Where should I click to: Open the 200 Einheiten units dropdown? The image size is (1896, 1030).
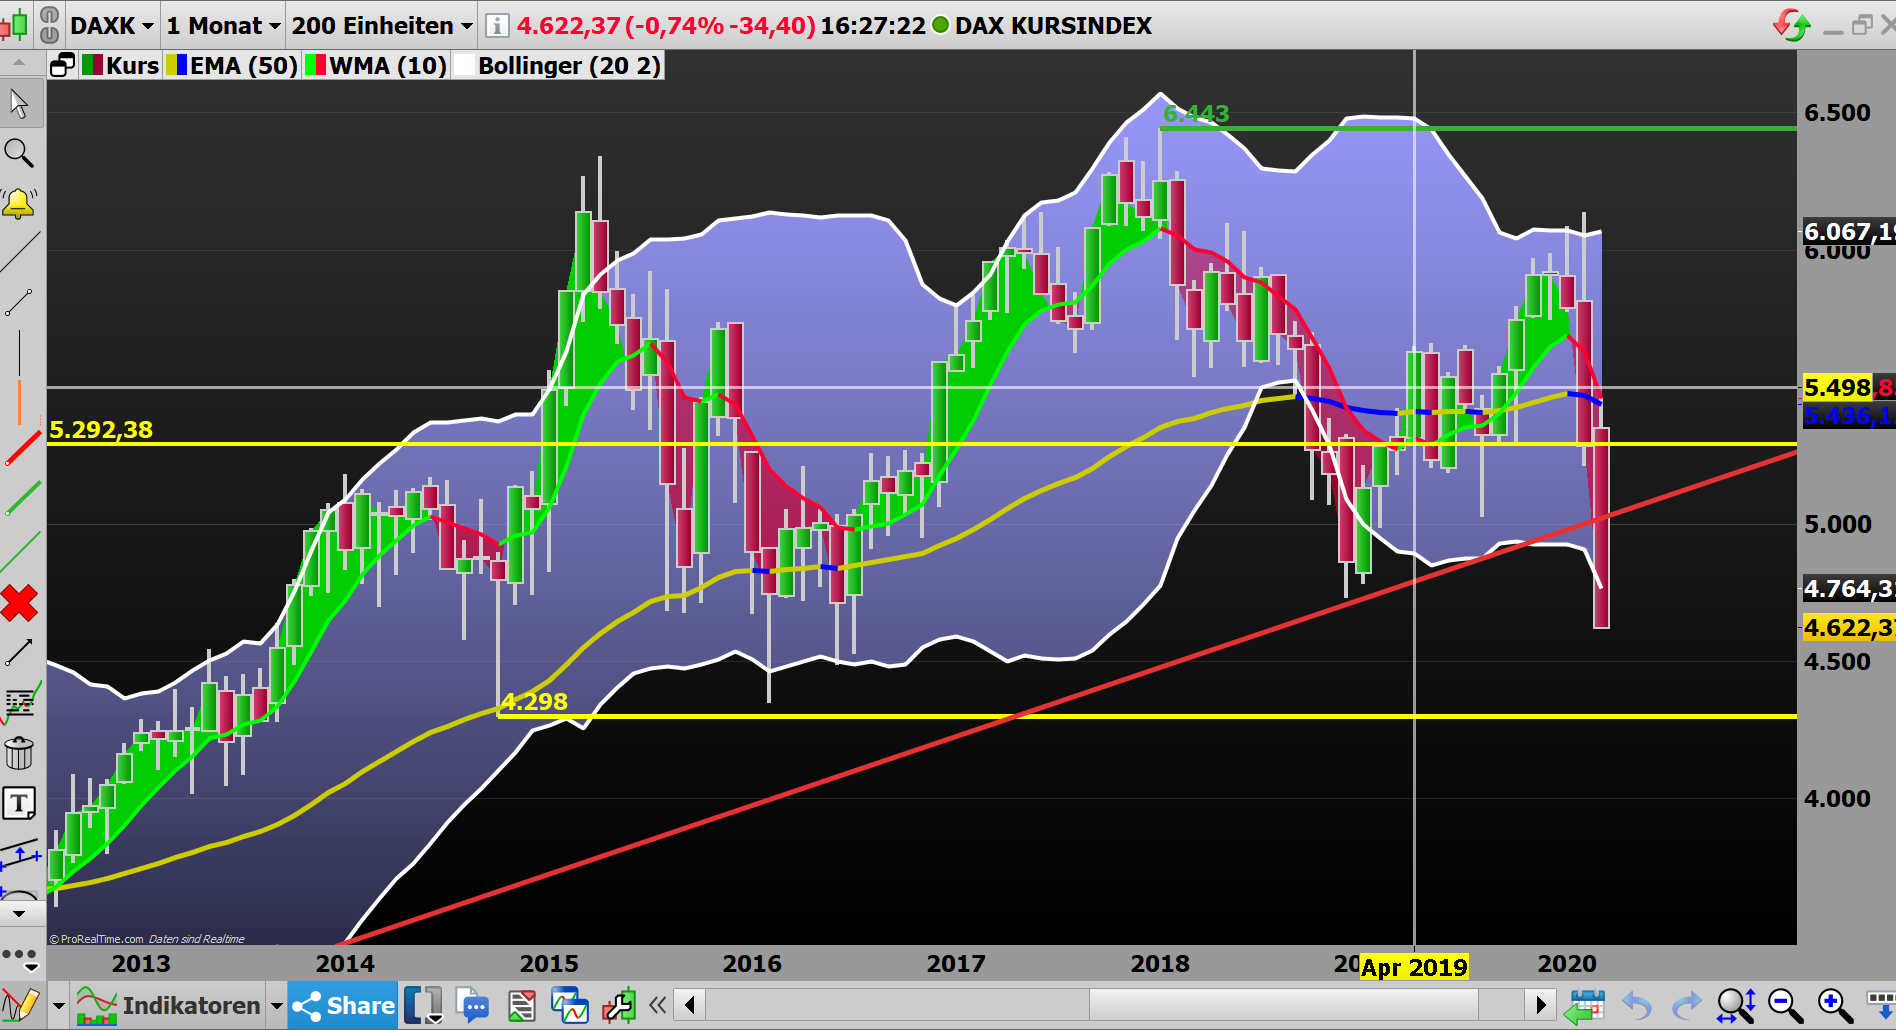point(379,26)
